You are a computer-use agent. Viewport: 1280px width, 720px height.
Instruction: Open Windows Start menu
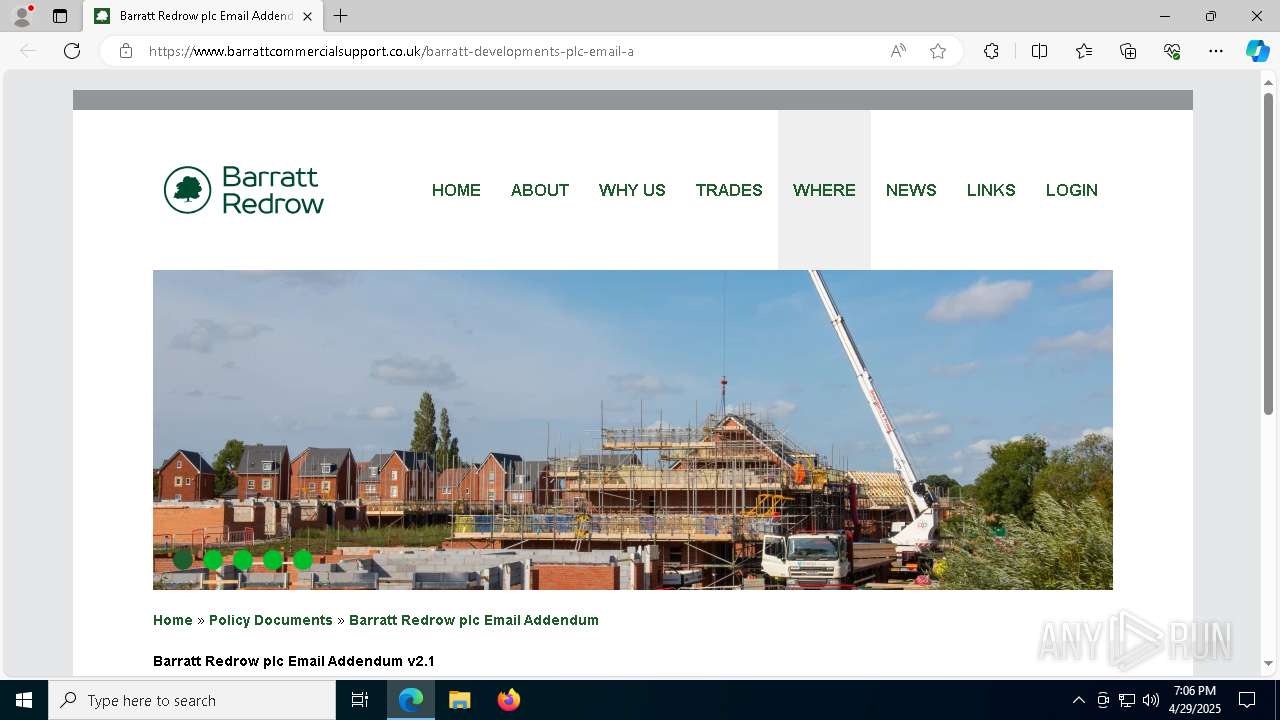point(24,700)
